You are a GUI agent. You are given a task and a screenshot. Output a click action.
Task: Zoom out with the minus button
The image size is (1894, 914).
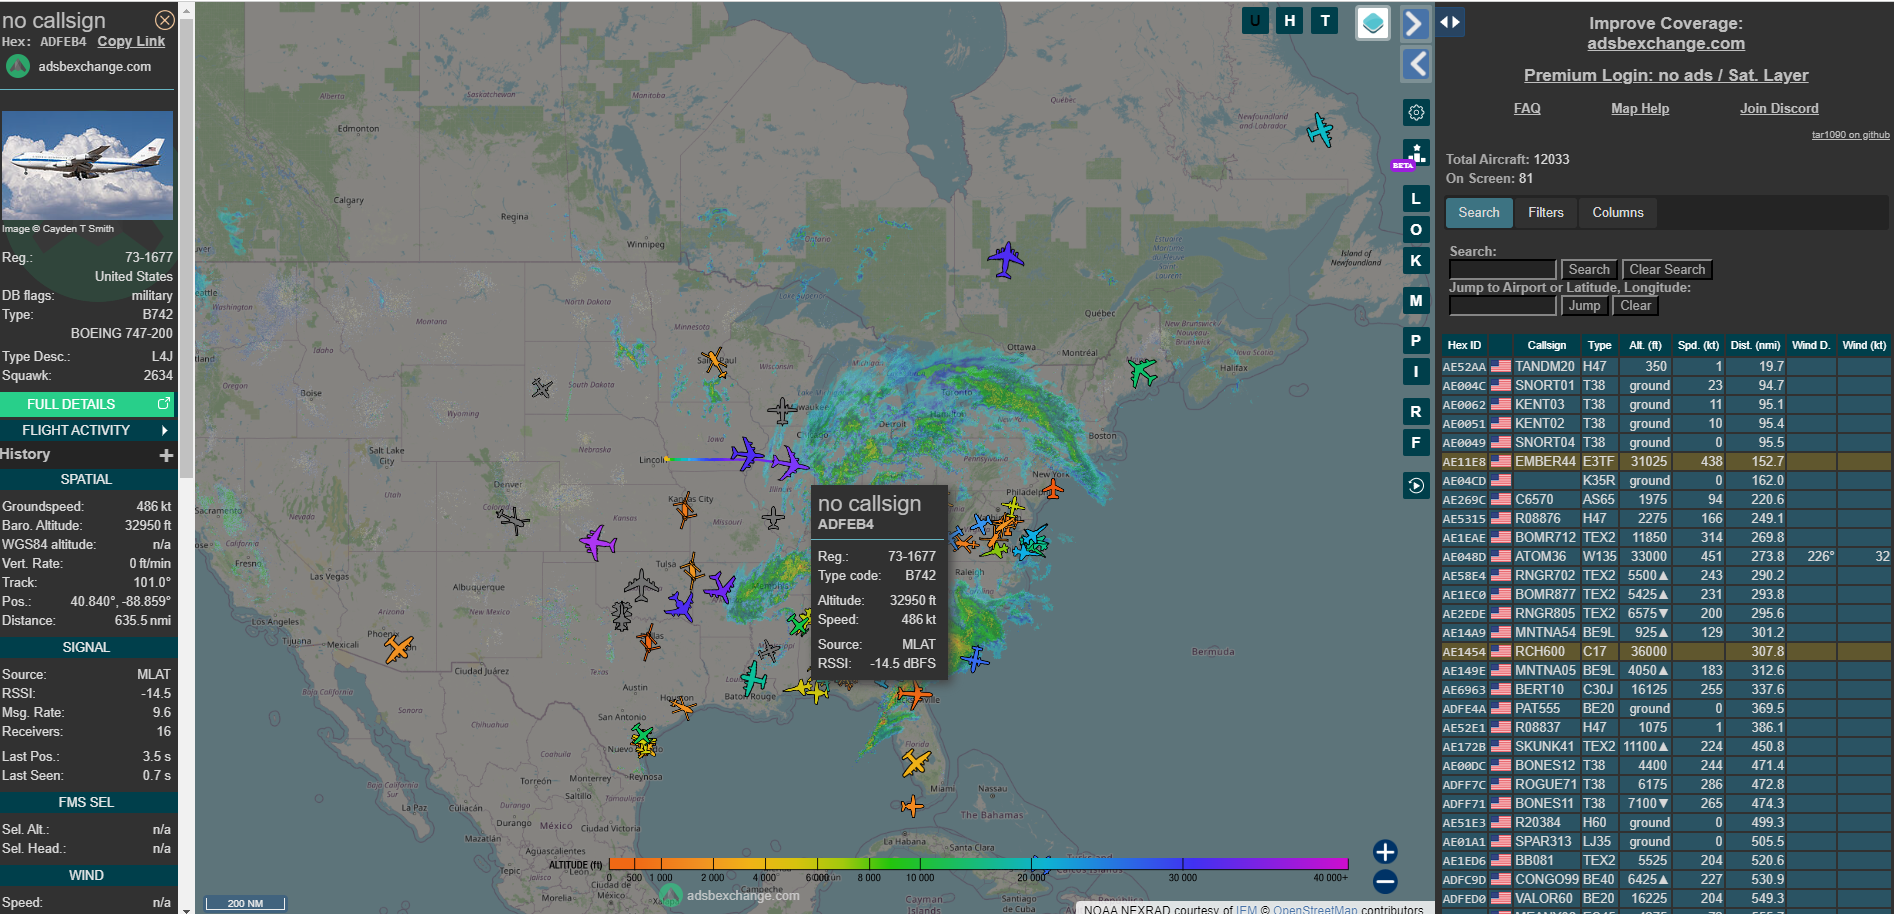(x=1385, y=881)
